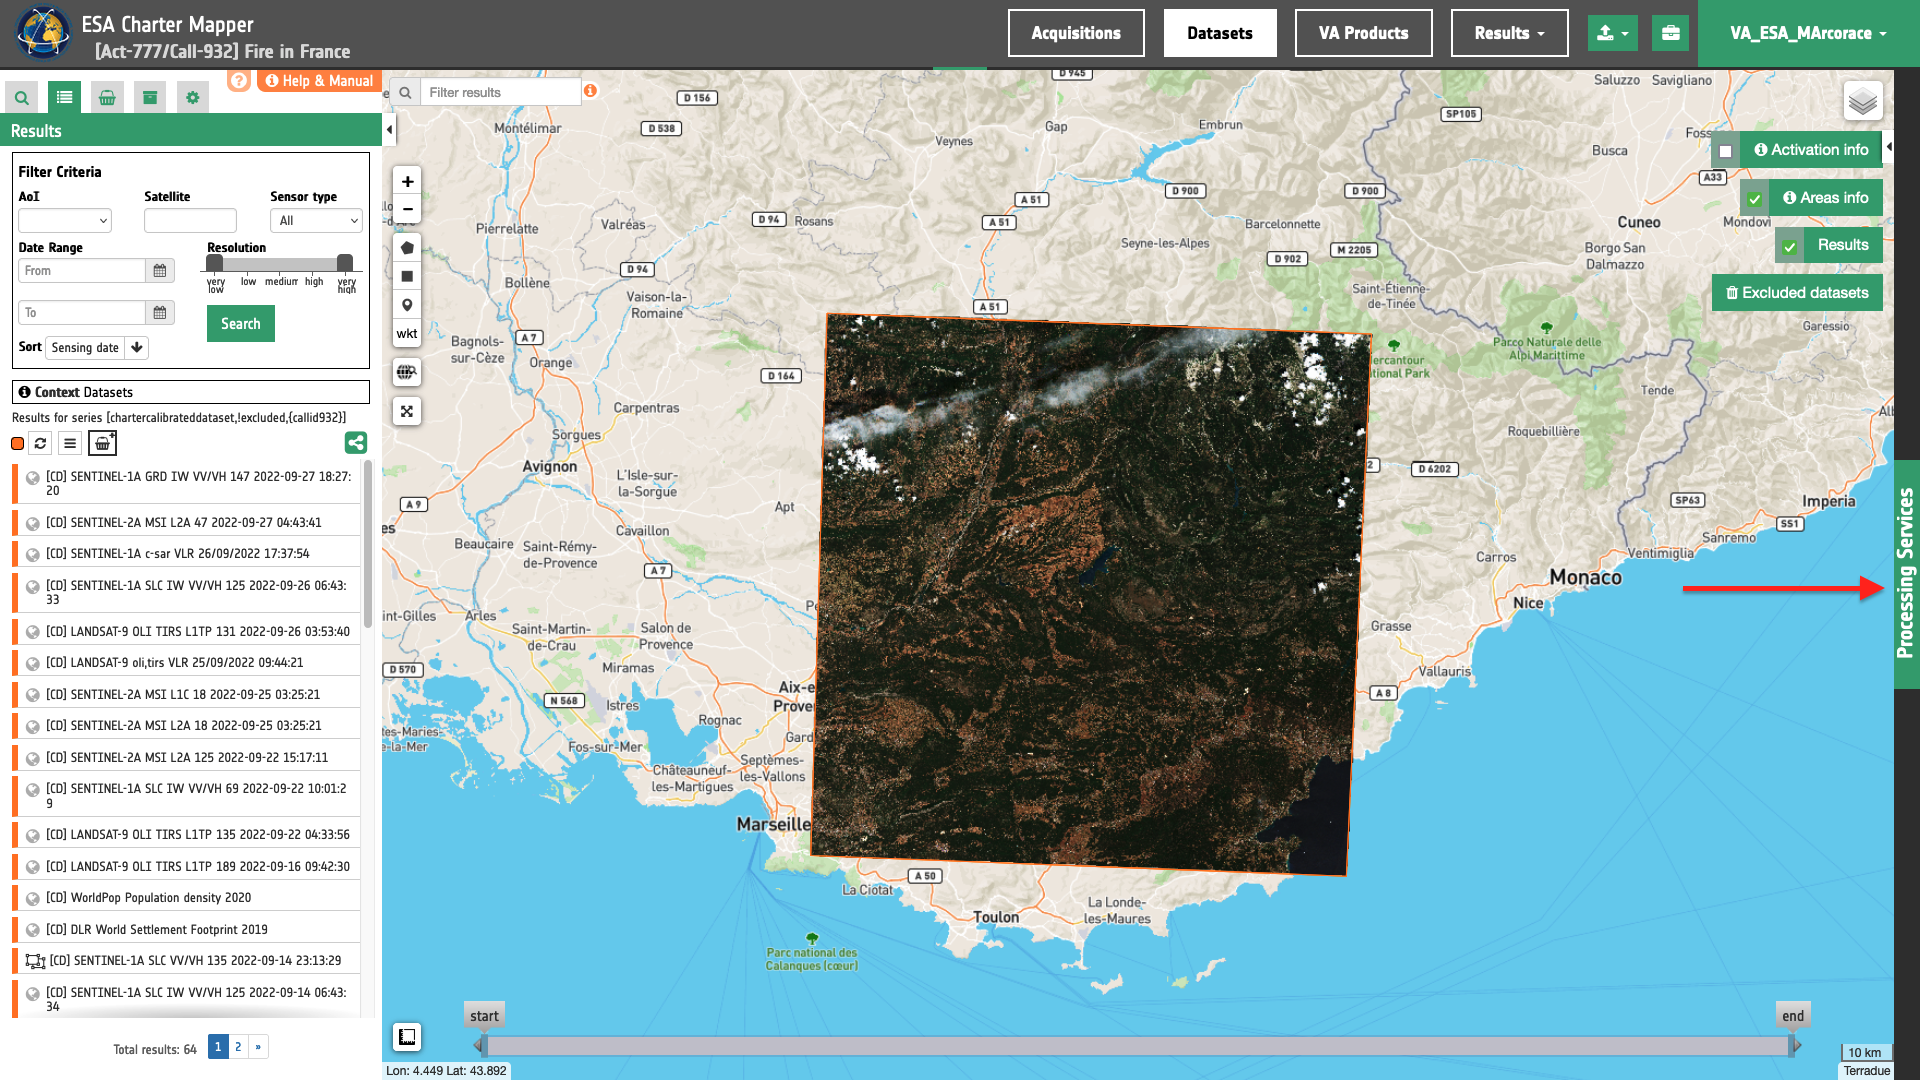Click the orange info icon beside filter
1920x1080 pixels.
click(591, 91)
